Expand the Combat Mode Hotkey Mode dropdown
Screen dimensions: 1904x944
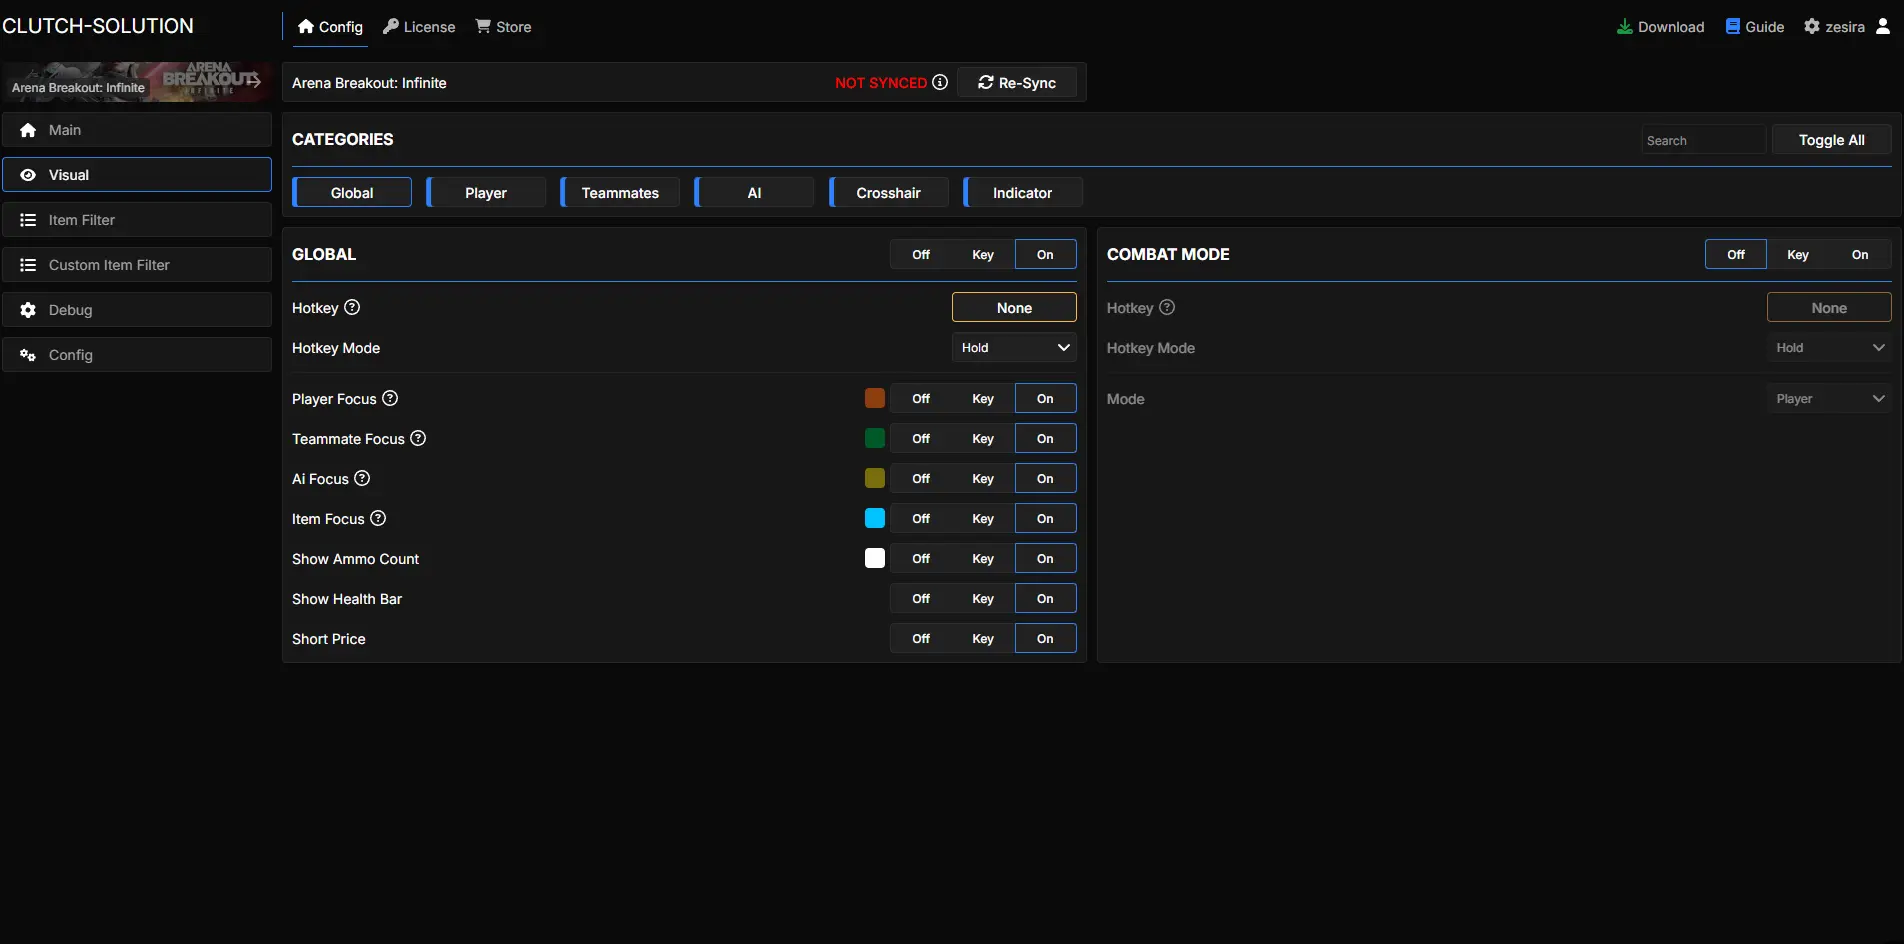[x=1828, y=347]
